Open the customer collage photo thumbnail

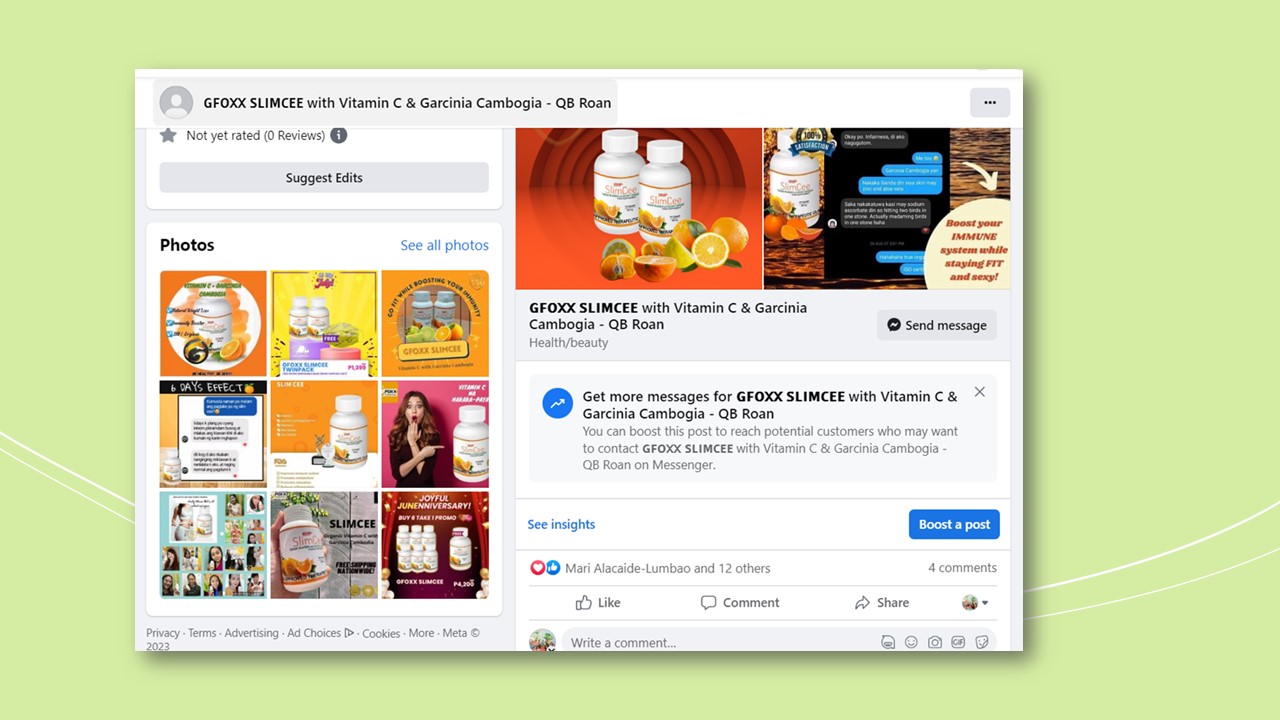click(x=213, y=545)
